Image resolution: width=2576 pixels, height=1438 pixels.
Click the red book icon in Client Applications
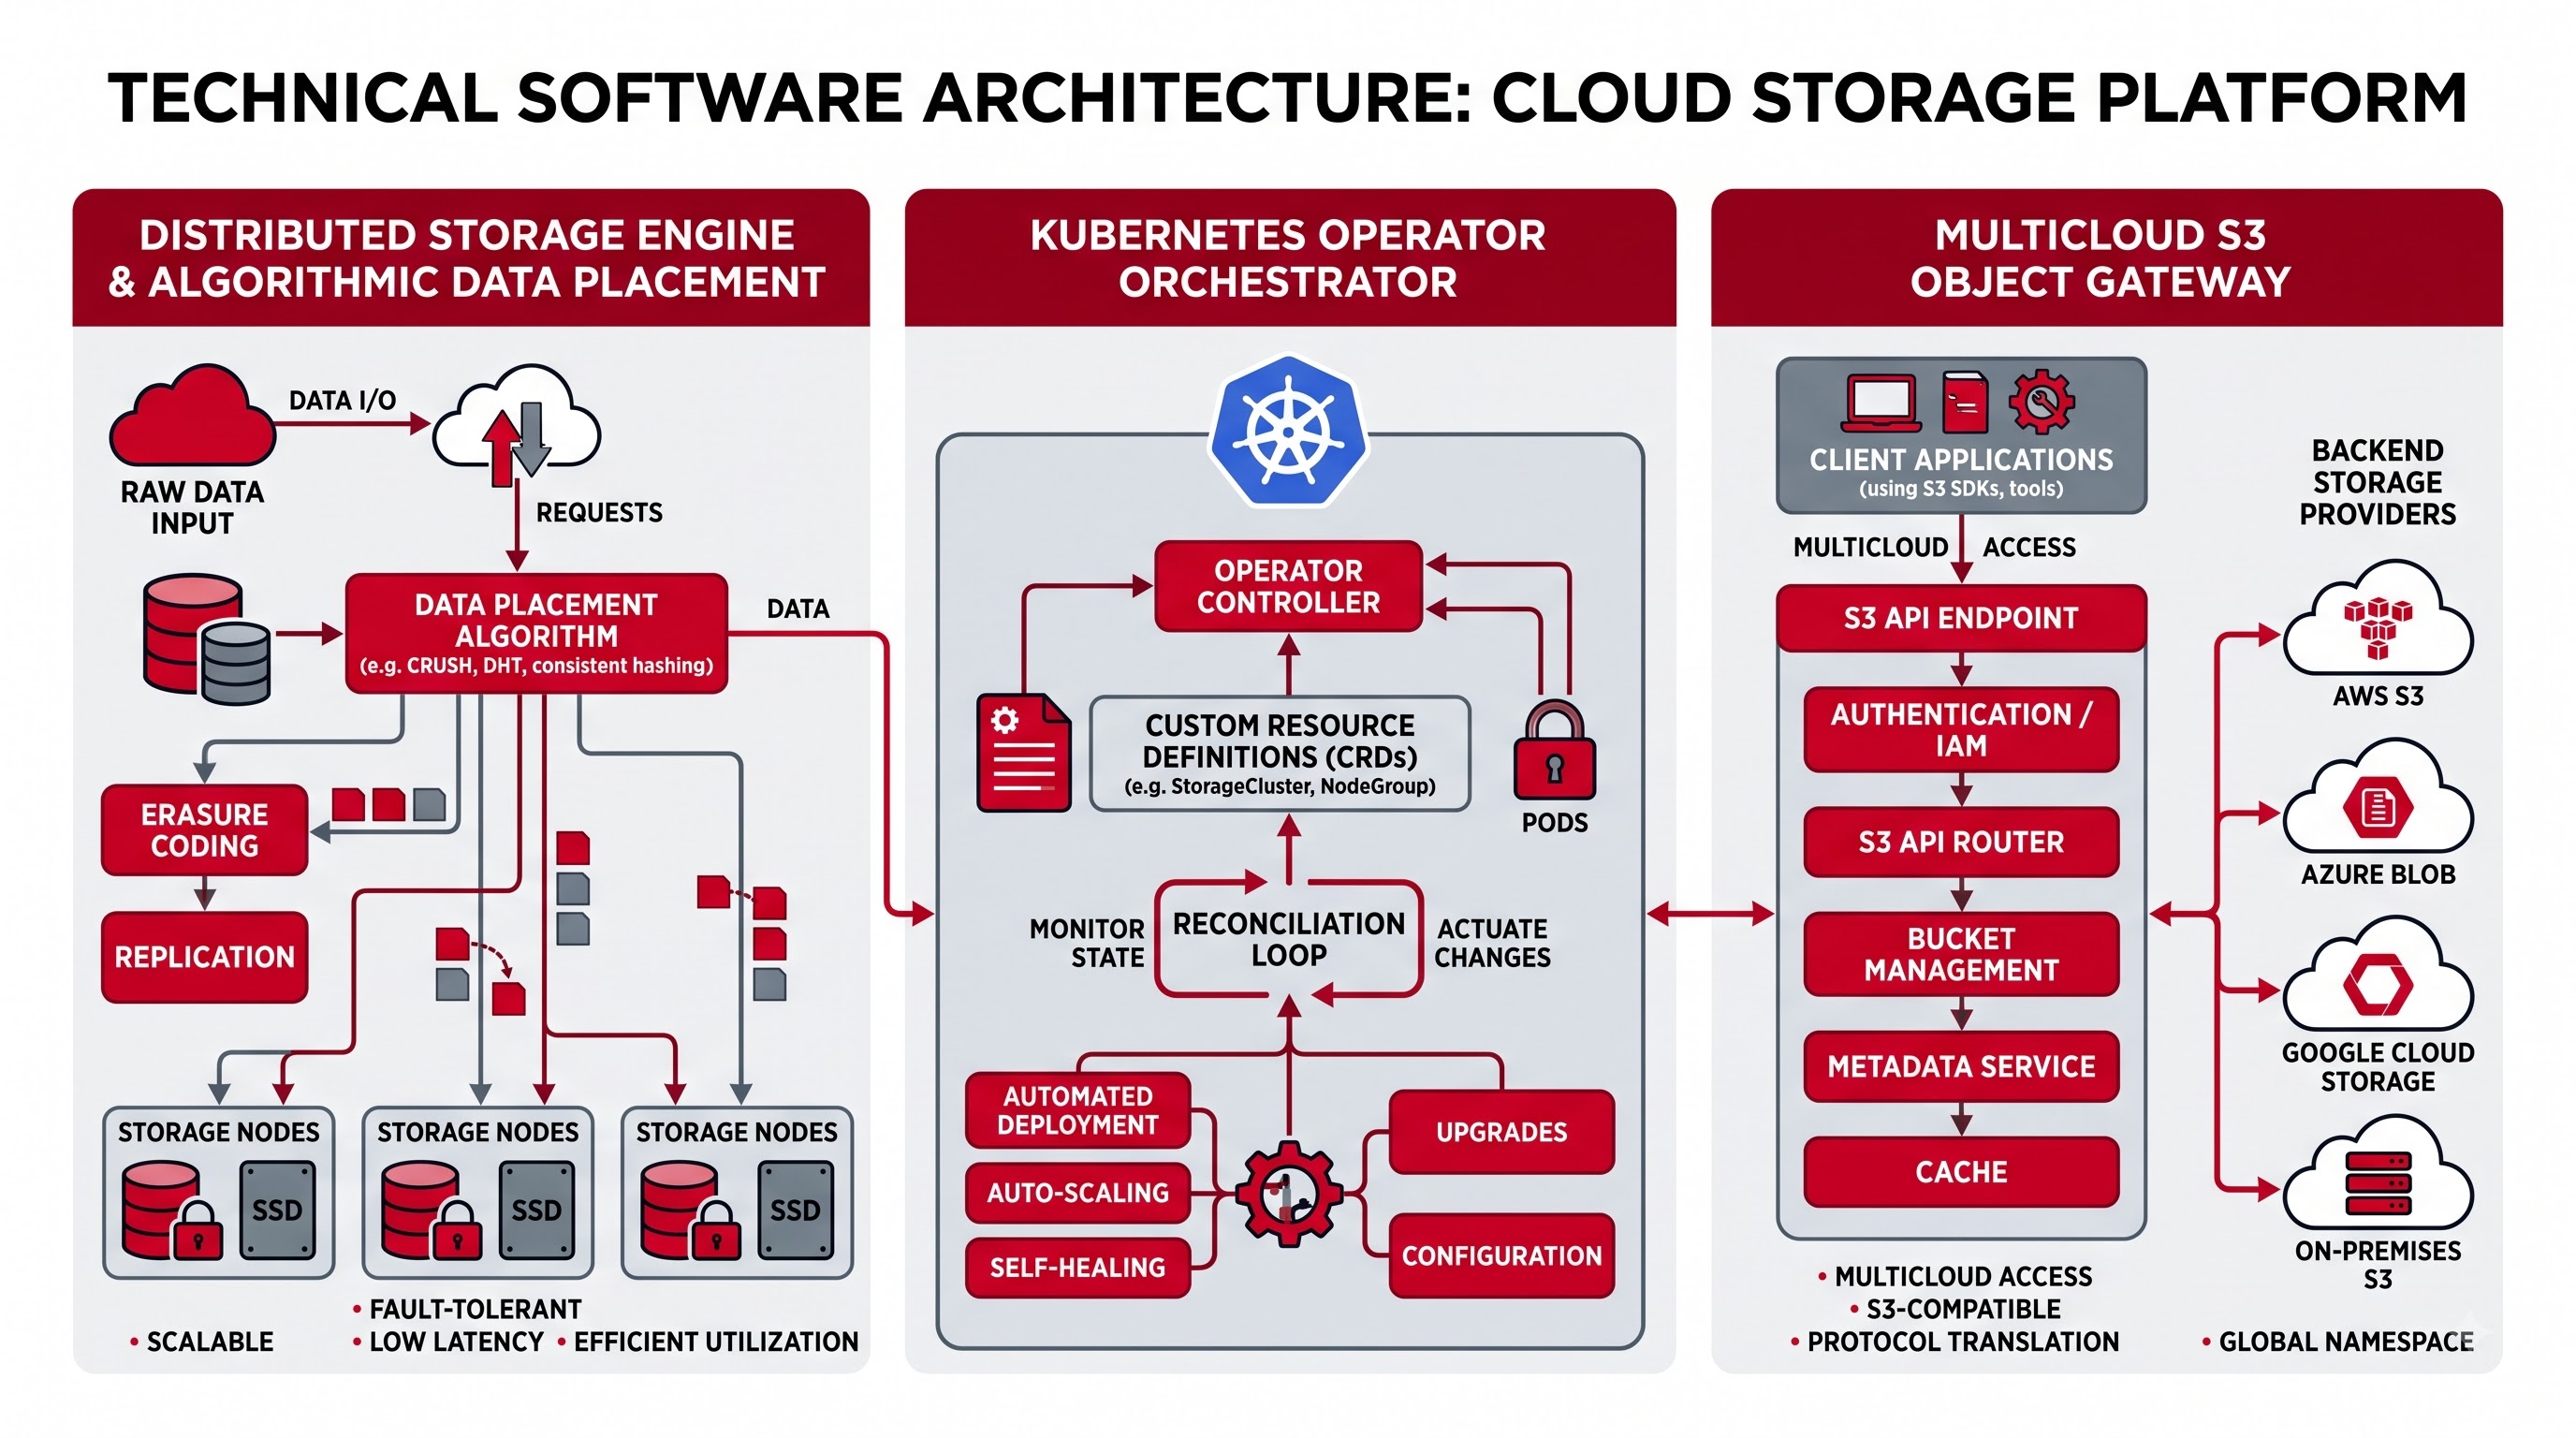click(1965, 402)
